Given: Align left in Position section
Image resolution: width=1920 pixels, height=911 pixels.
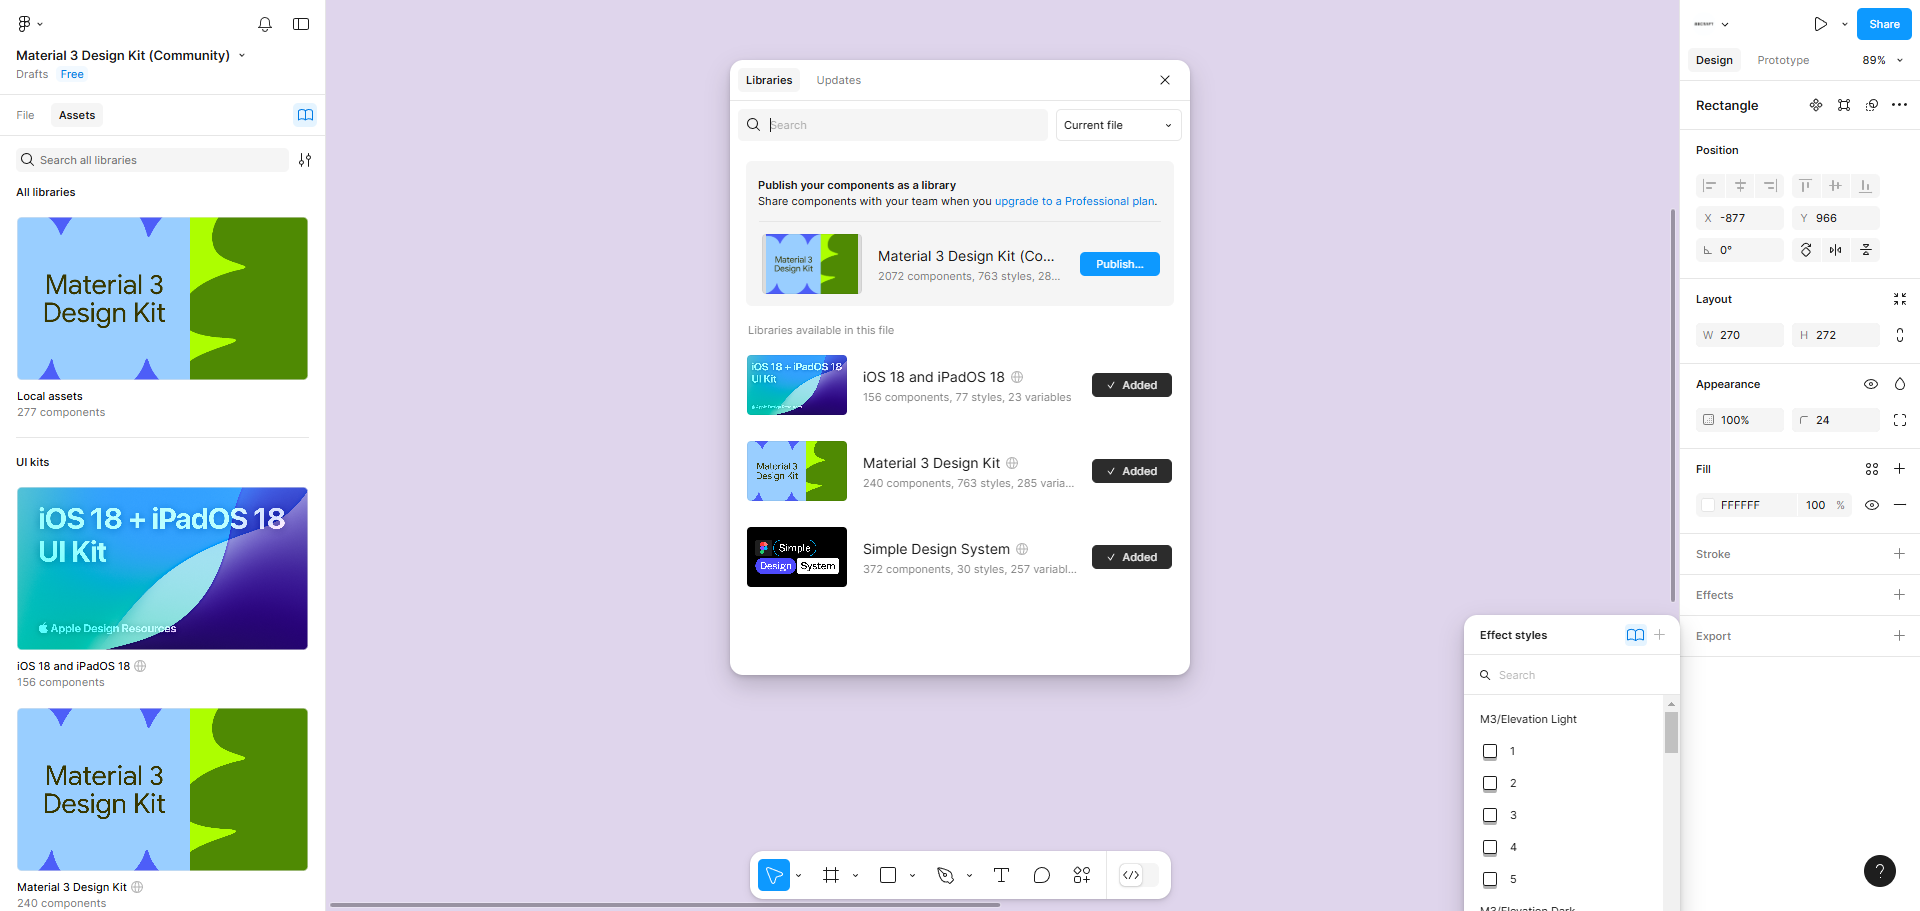Looking at the screenshot, I should click(1710, 186).
